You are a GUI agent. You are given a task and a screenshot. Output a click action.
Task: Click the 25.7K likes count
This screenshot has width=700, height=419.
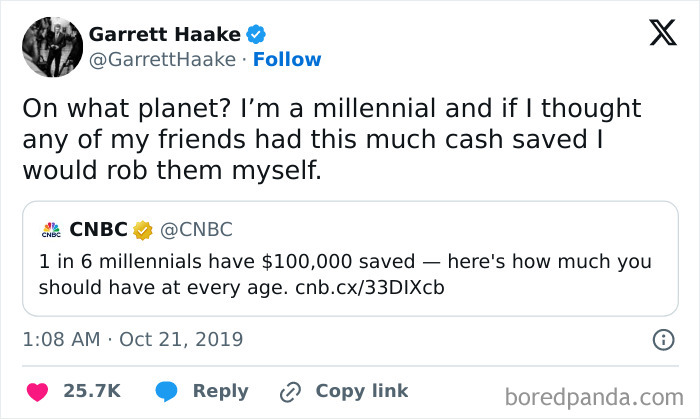coord(92,390)
